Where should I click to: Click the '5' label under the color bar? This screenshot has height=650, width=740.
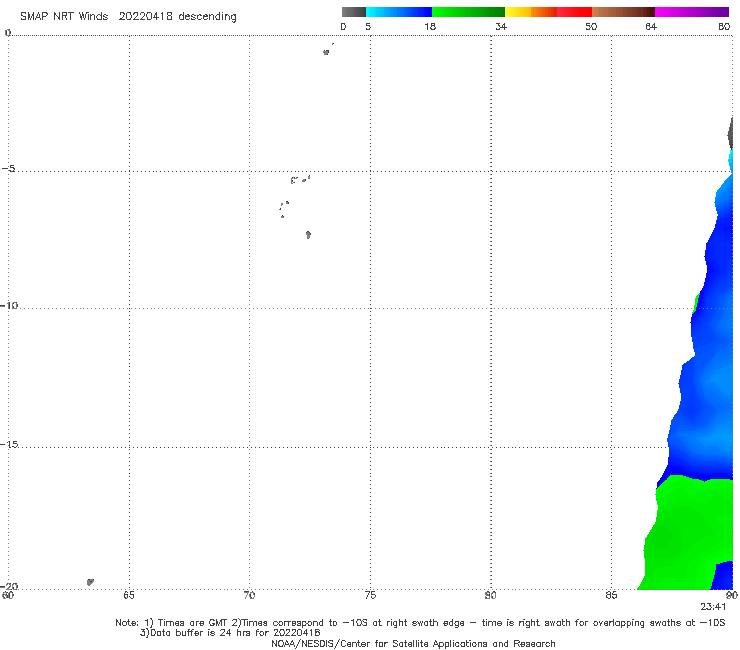click(368, 26)
